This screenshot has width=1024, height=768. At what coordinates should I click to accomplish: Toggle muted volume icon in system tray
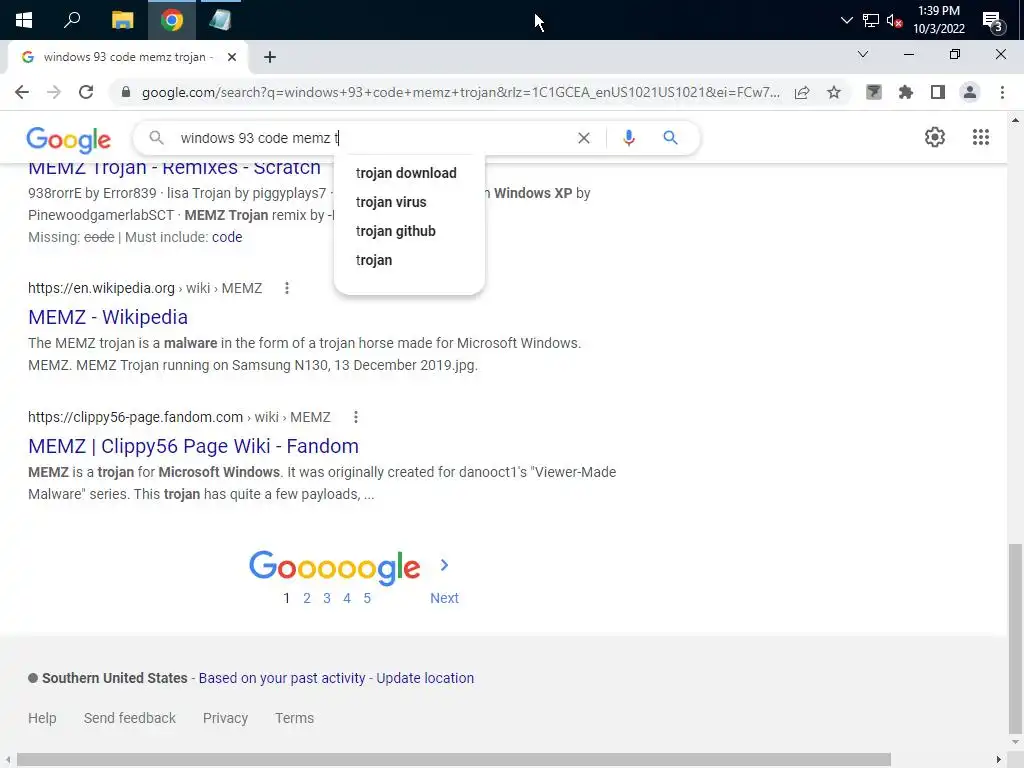[x=894, y=20]
